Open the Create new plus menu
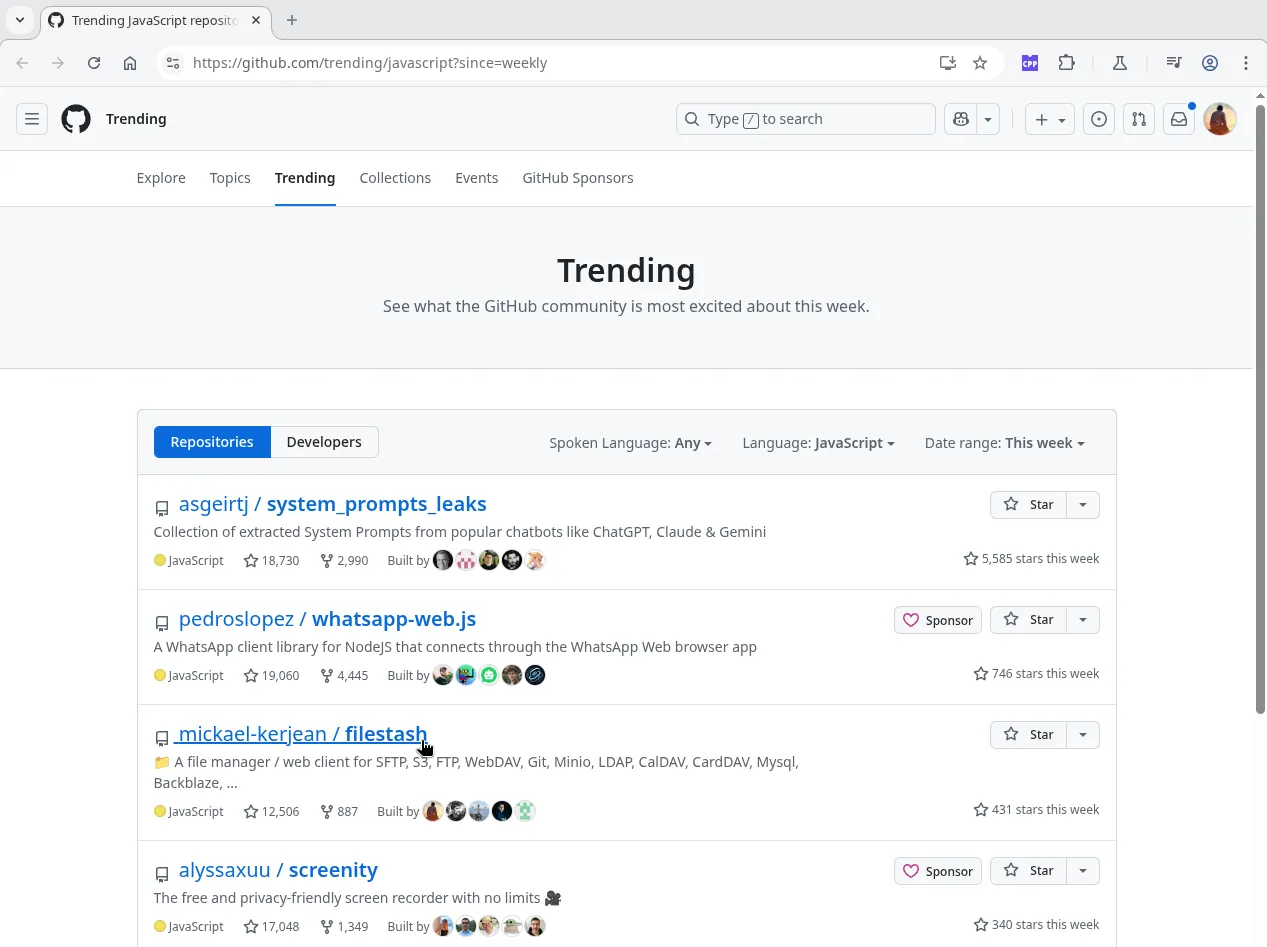Viewport: 1267px width, 947px height. point(1050,119)
